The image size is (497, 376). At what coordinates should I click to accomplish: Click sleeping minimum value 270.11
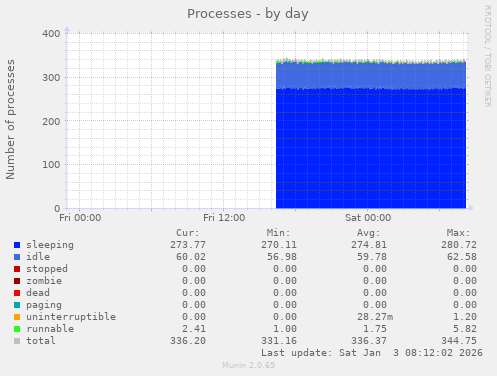point(279,245)
